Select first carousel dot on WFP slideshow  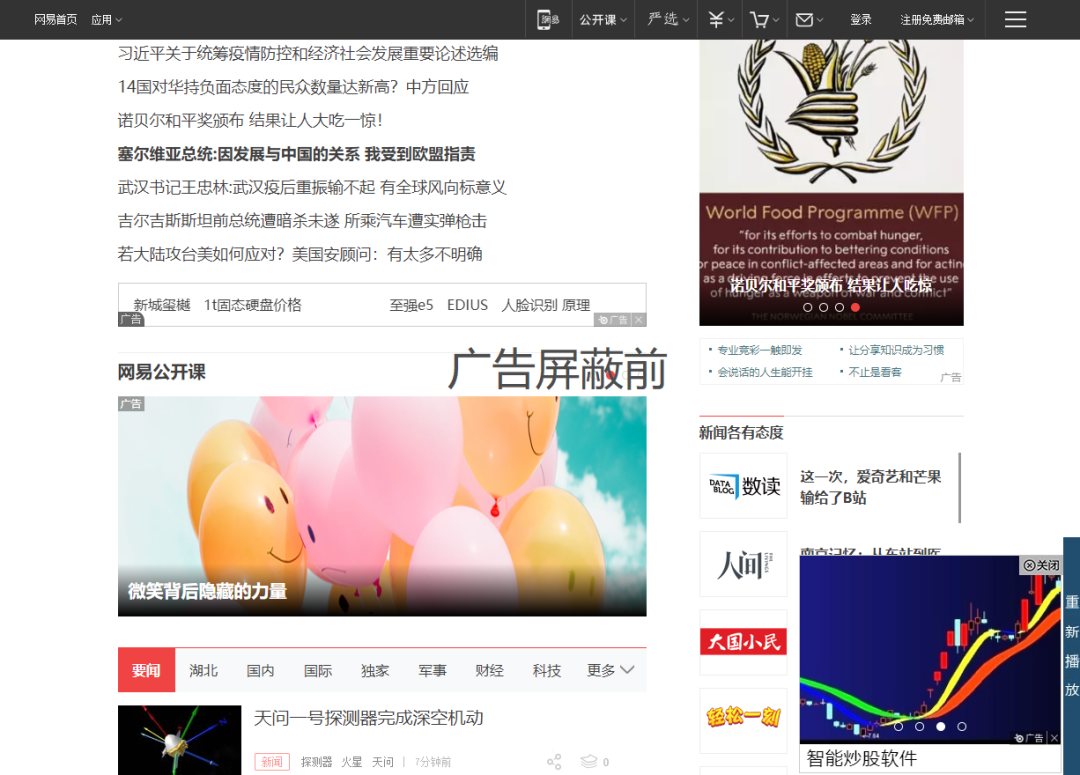(808, 307)
